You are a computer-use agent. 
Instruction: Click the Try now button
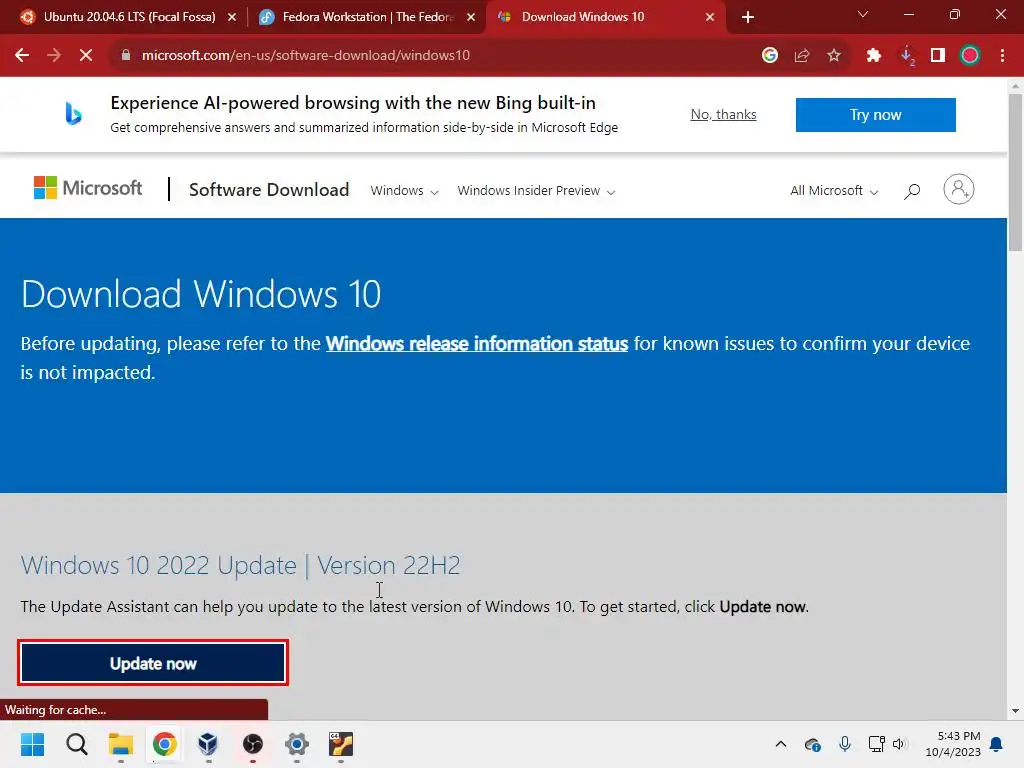[875, 115]
